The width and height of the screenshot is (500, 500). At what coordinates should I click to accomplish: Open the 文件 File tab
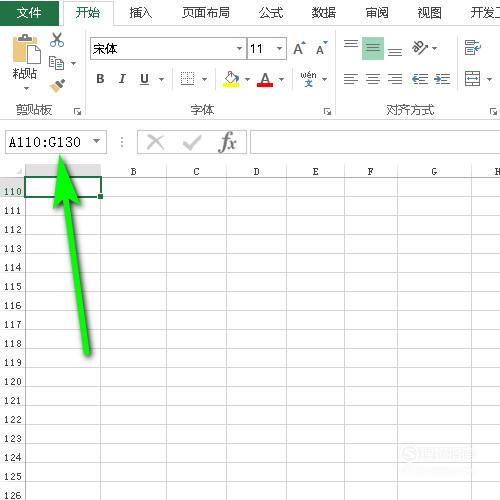(x=29, y=13)
